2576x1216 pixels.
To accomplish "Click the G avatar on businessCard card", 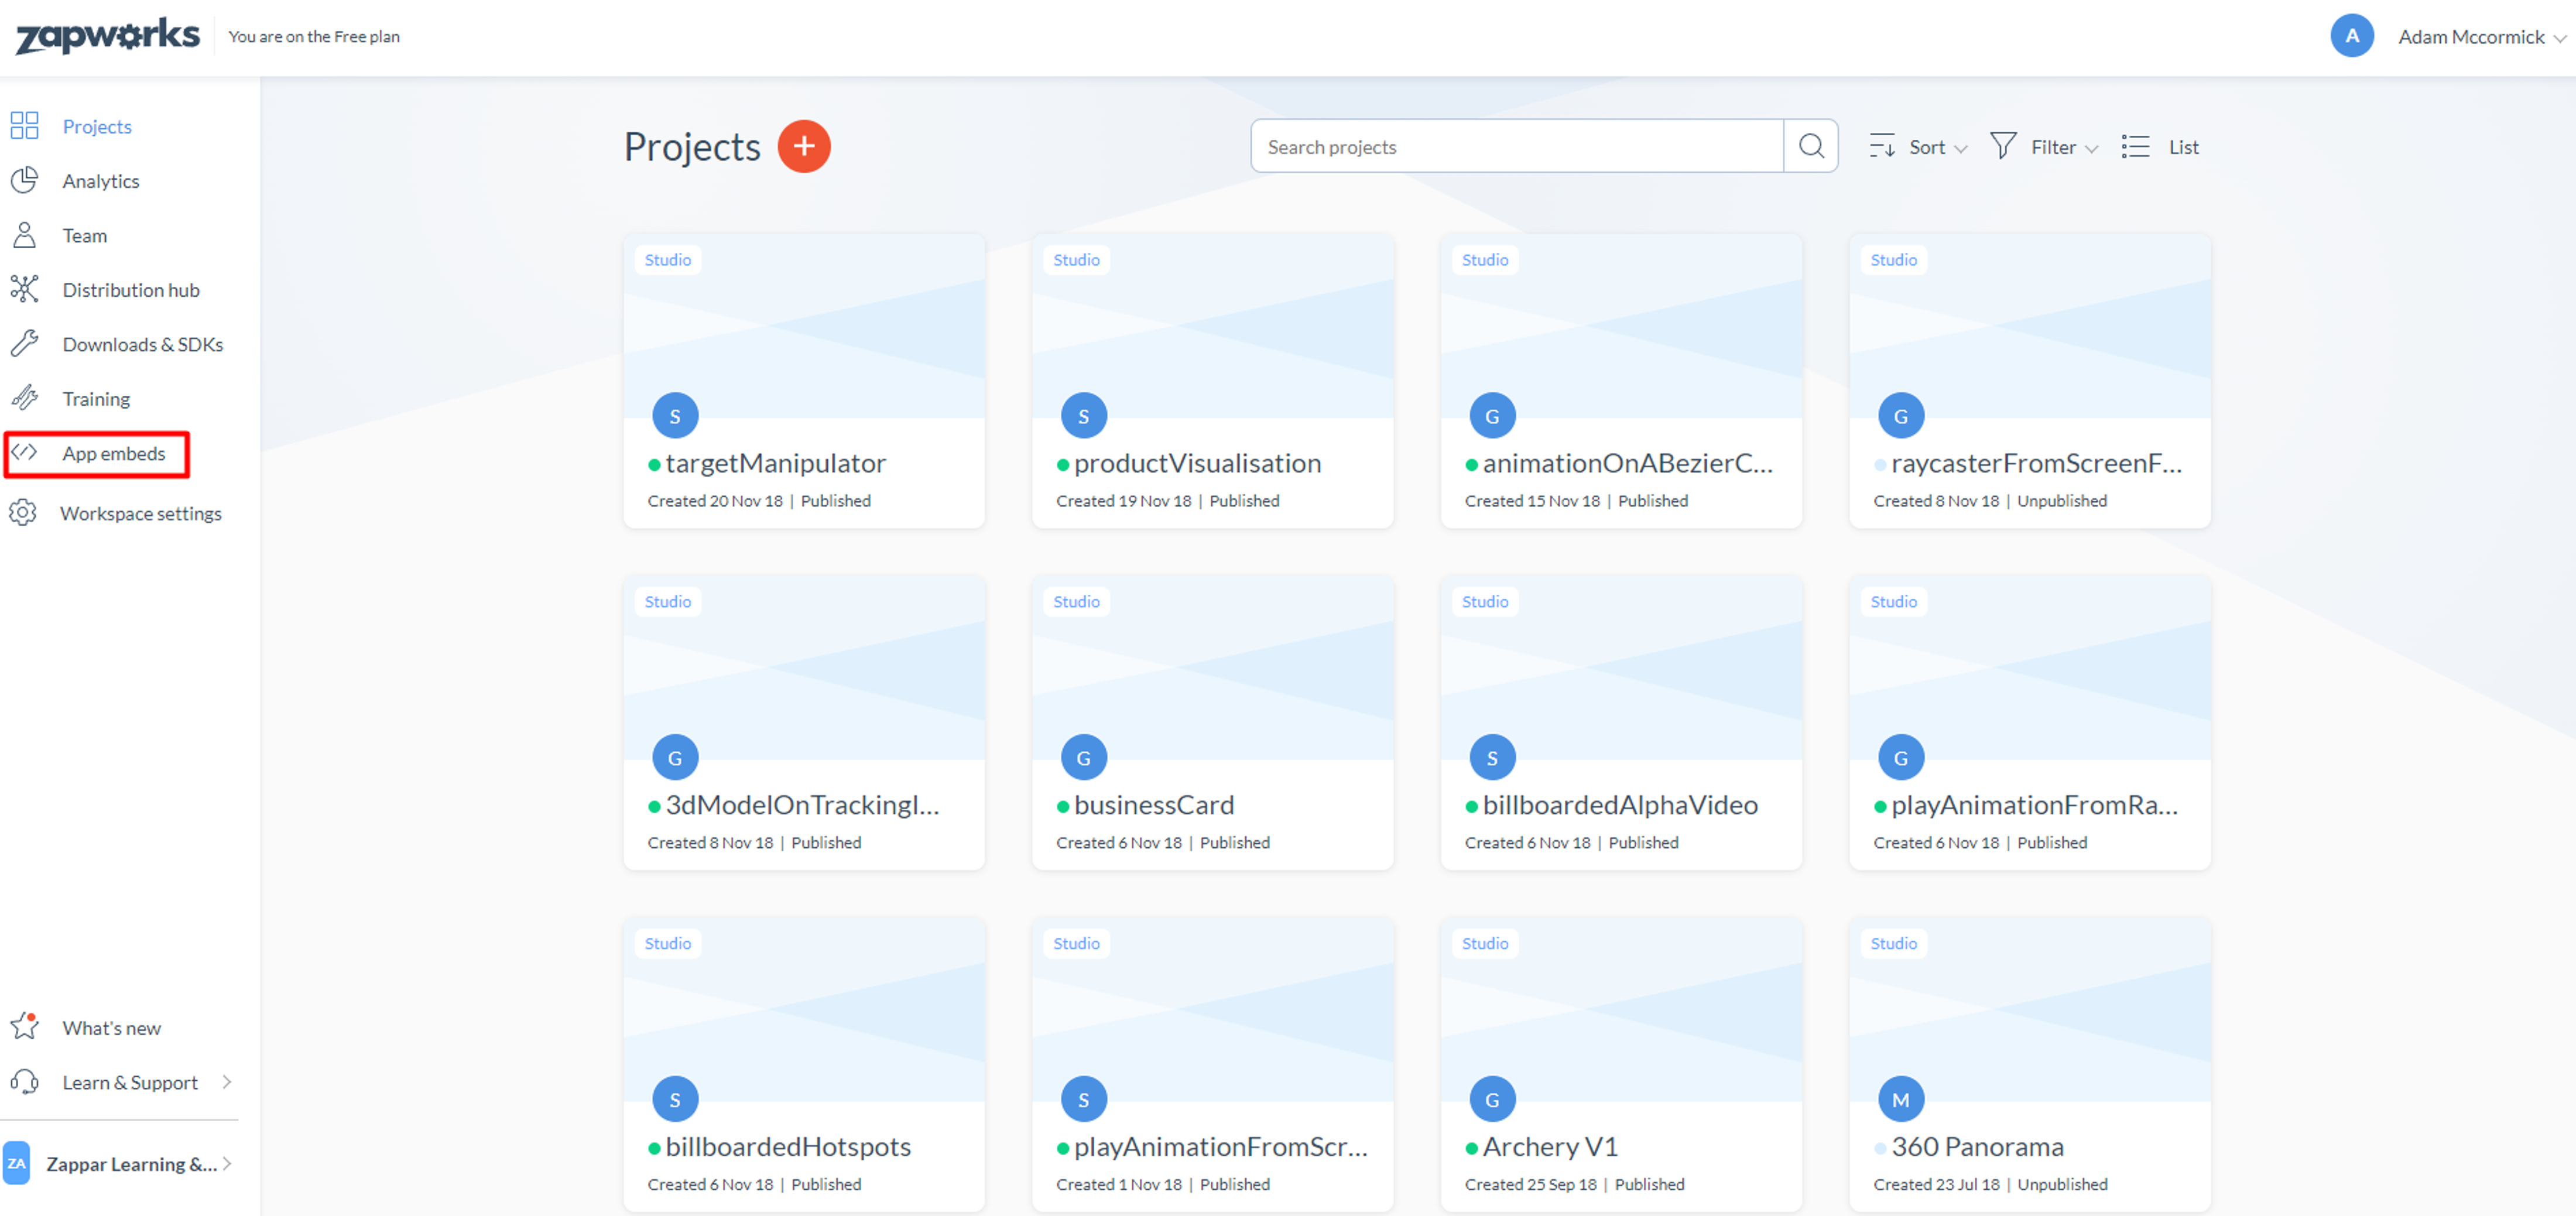I will pos(1083,757).
